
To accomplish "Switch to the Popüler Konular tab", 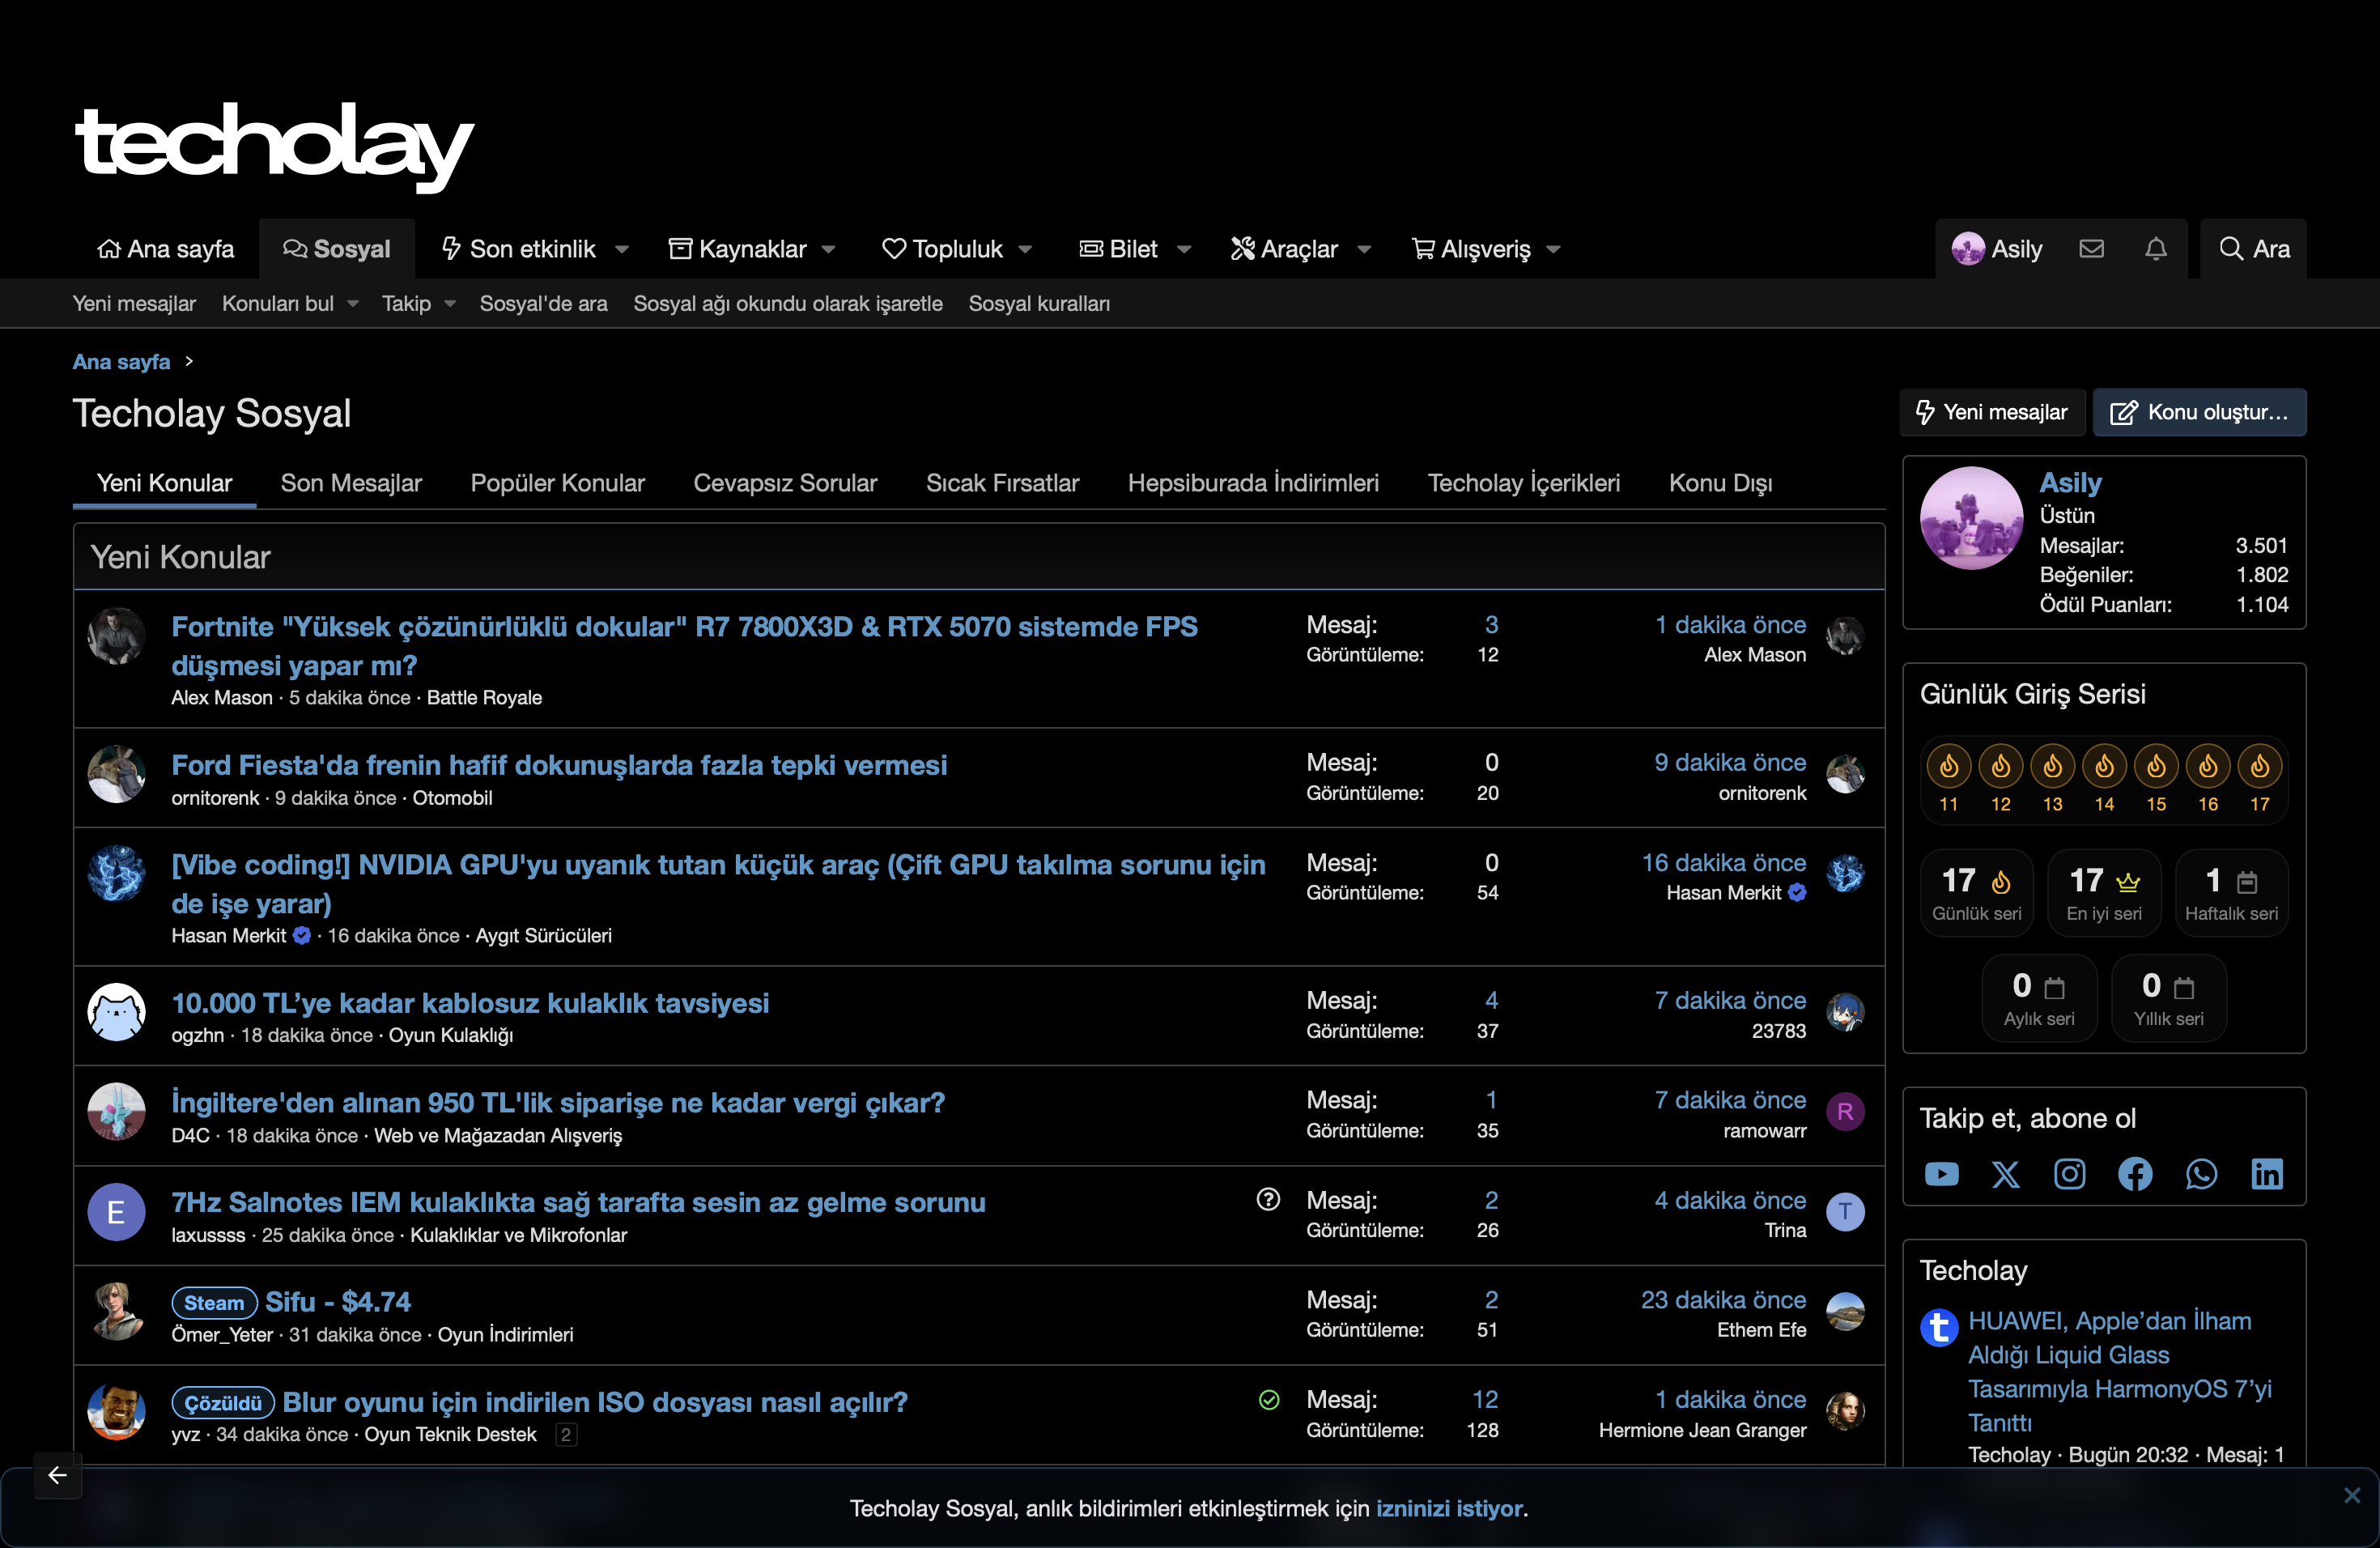I will 557,483.
